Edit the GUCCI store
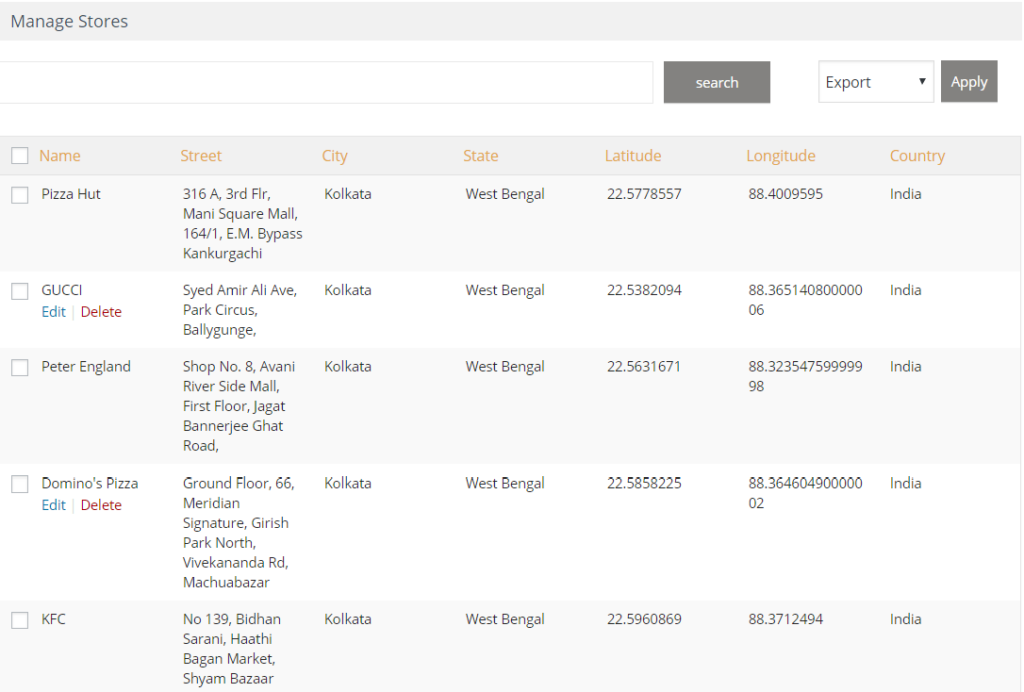 [x=54, y=312]
